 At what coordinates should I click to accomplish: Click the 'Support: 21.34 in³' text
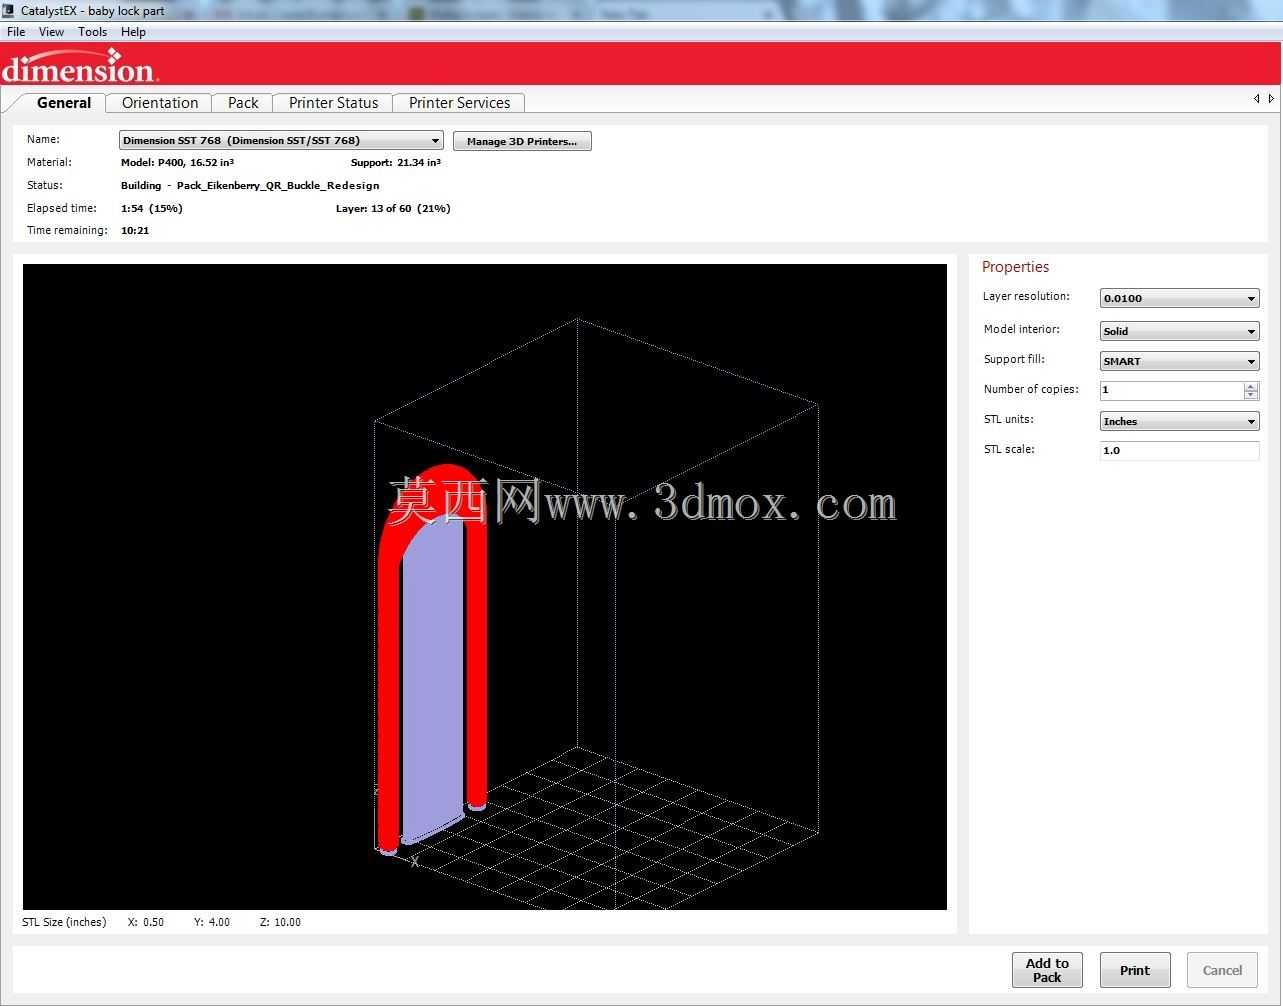tap(396, 162)
